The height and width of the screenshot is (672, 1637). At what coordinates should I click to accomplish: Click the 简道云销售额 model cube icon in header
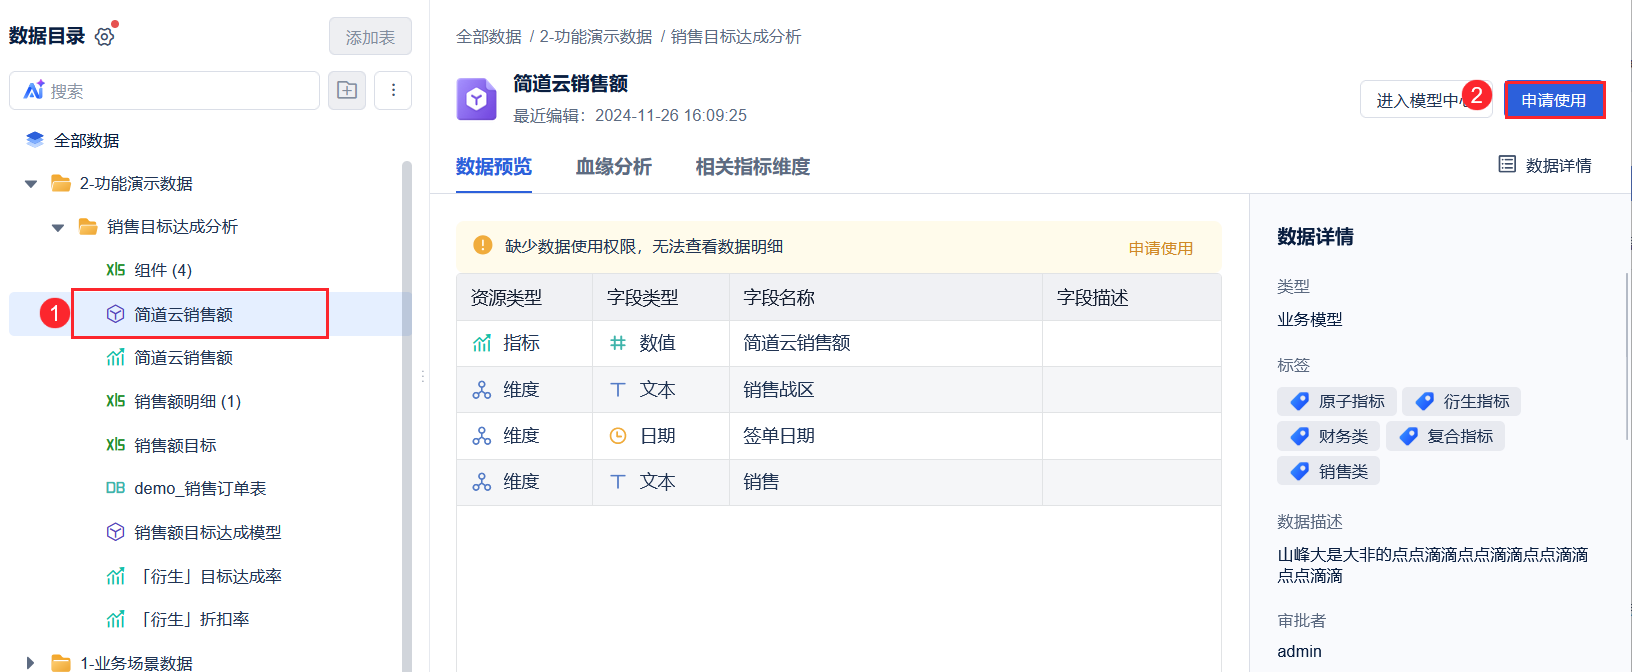476,99
